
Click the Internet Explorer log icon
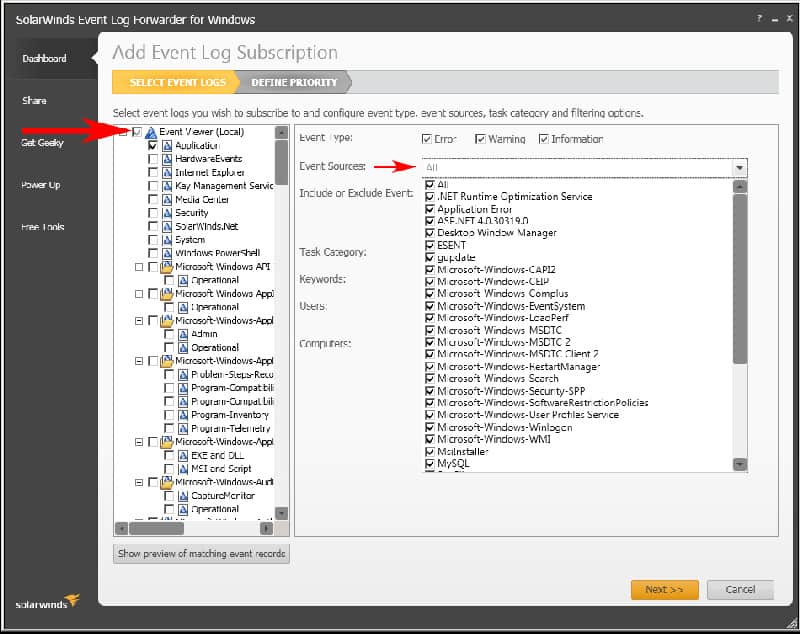[167, 172]
